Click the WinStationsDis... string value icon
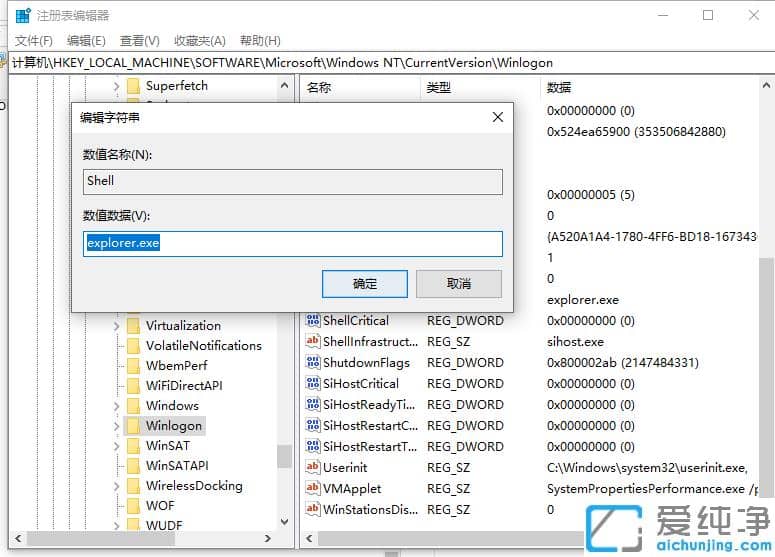 click(312, 509)
